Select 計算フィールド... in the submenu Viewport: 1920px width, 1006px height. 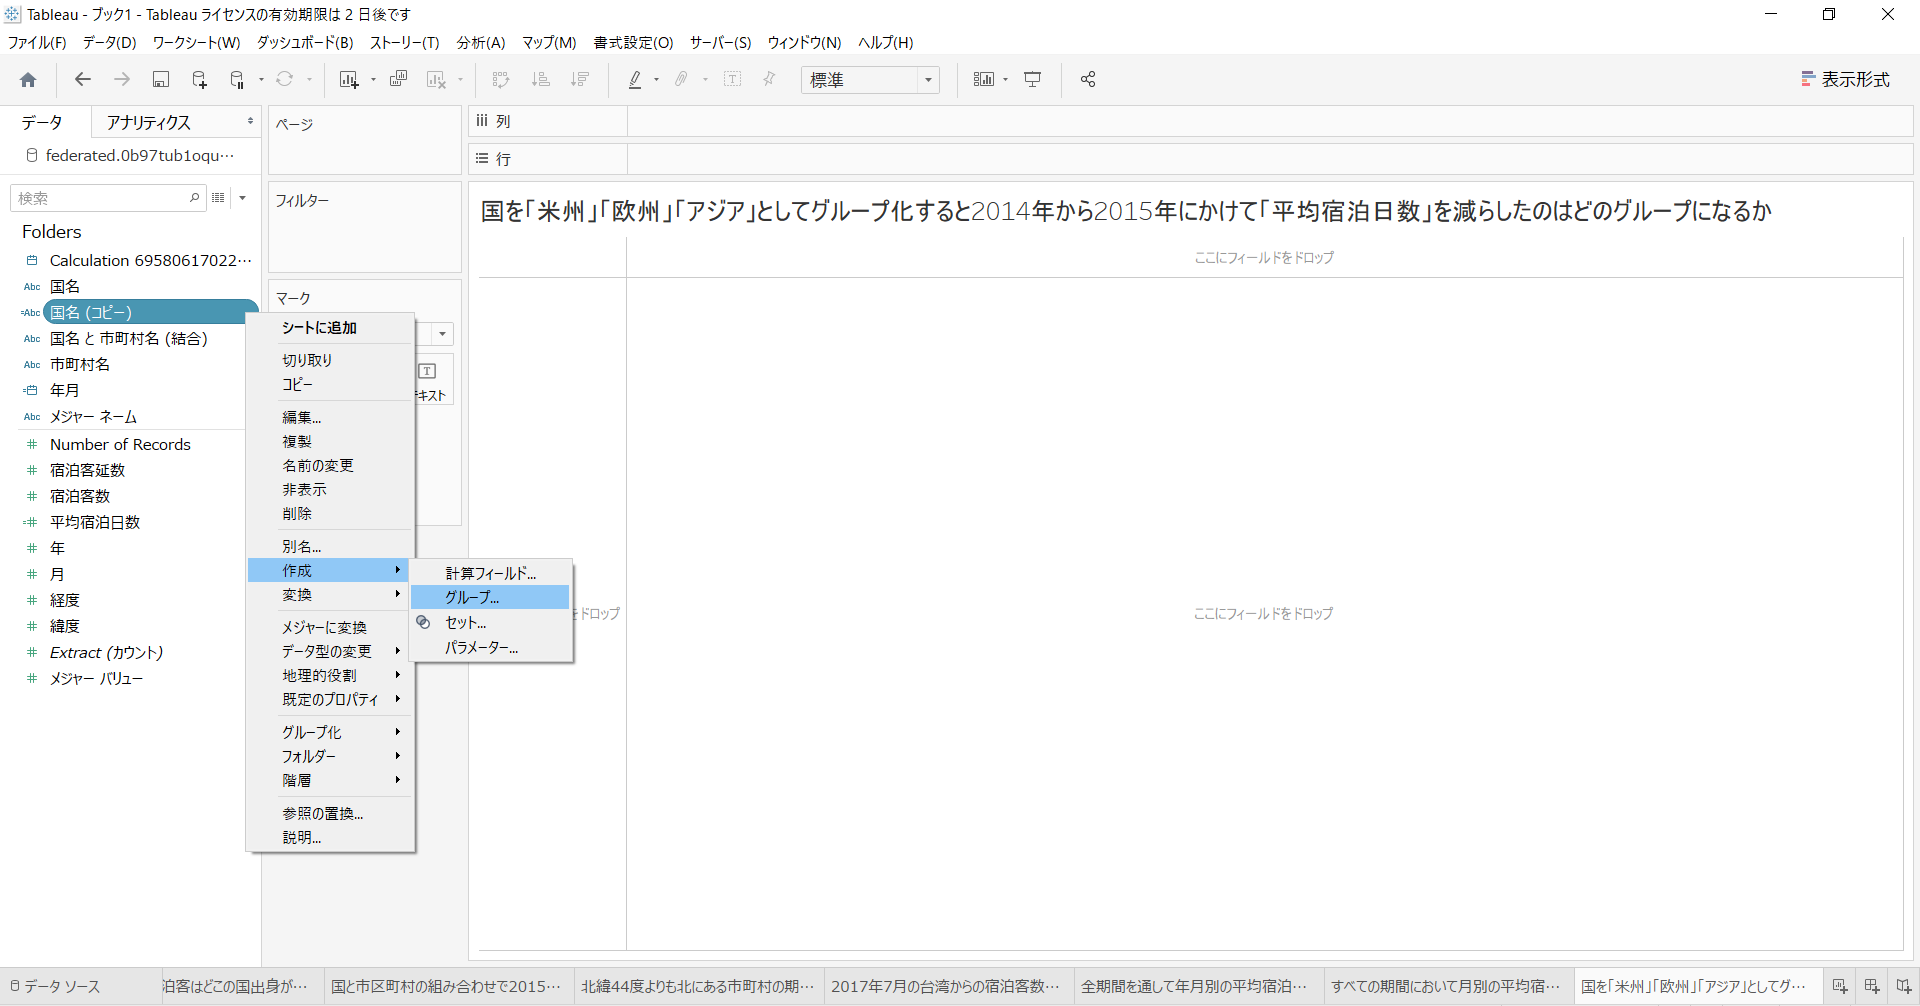point(490,573)
